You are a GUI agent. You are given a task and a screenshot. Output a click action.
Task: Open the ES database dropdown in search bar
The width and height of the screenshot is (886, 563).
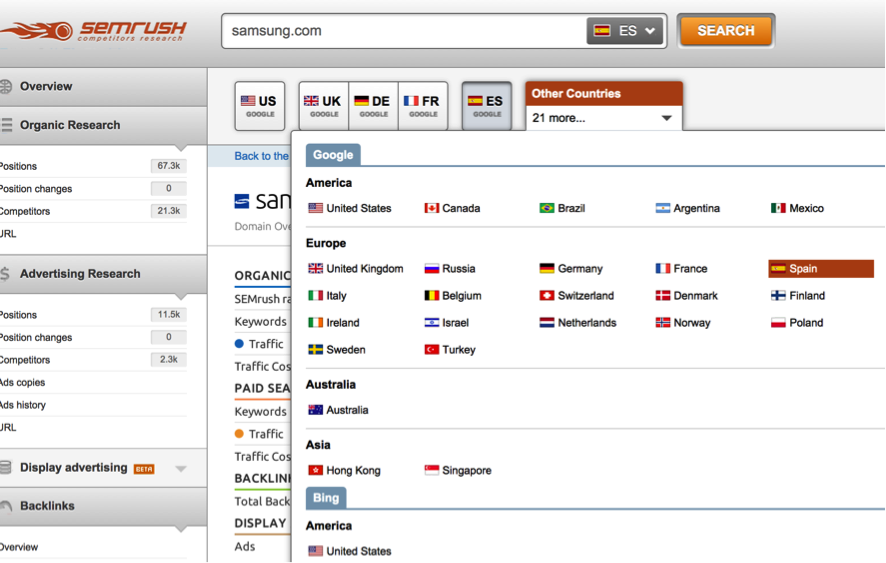click(626, 31)
